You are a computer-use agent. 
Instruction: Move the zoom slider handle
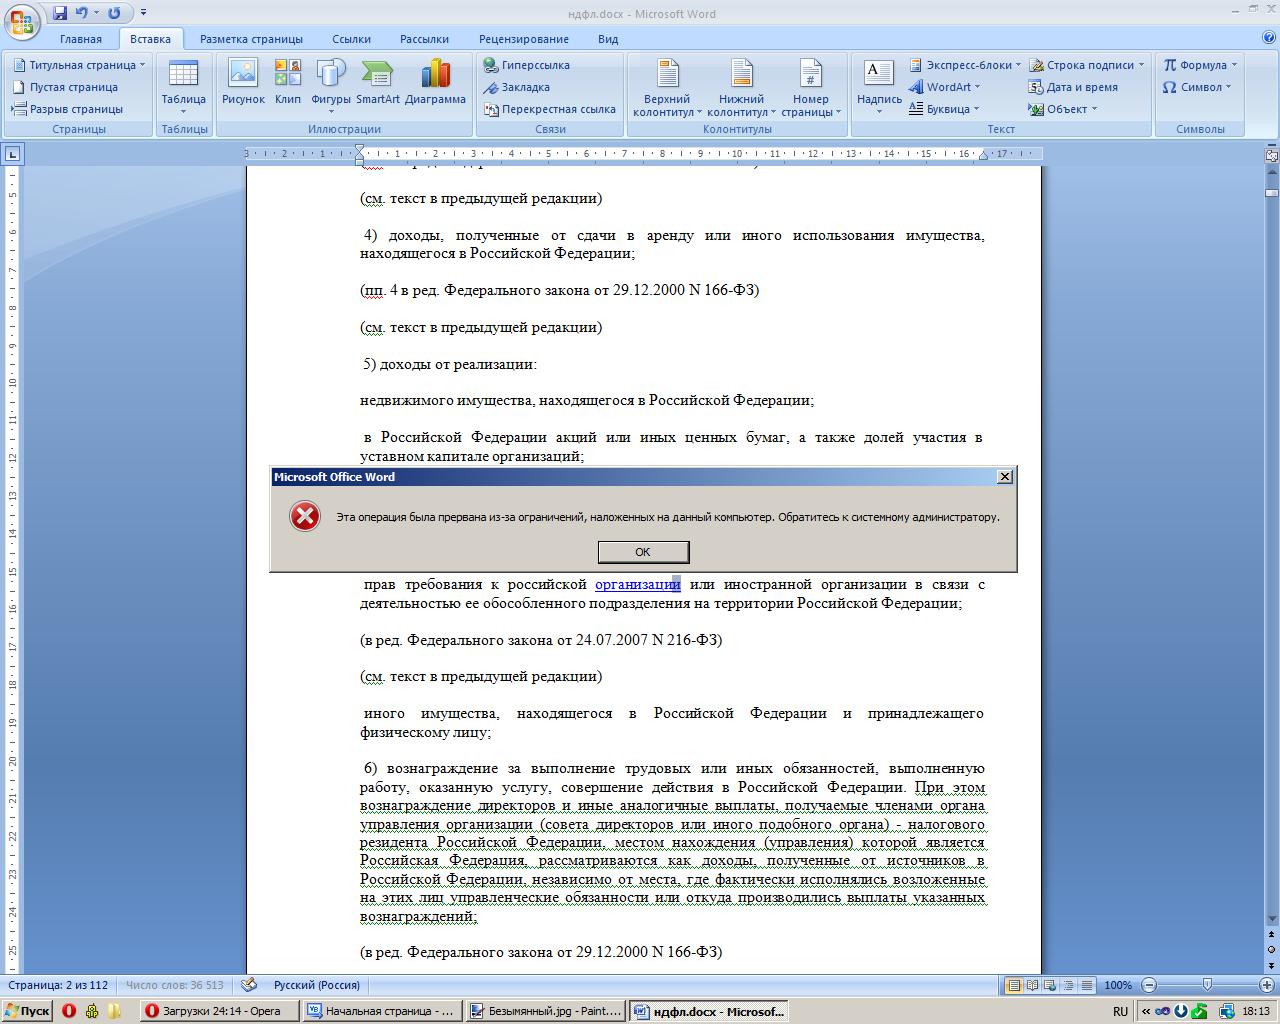[x=1208, y=985]
